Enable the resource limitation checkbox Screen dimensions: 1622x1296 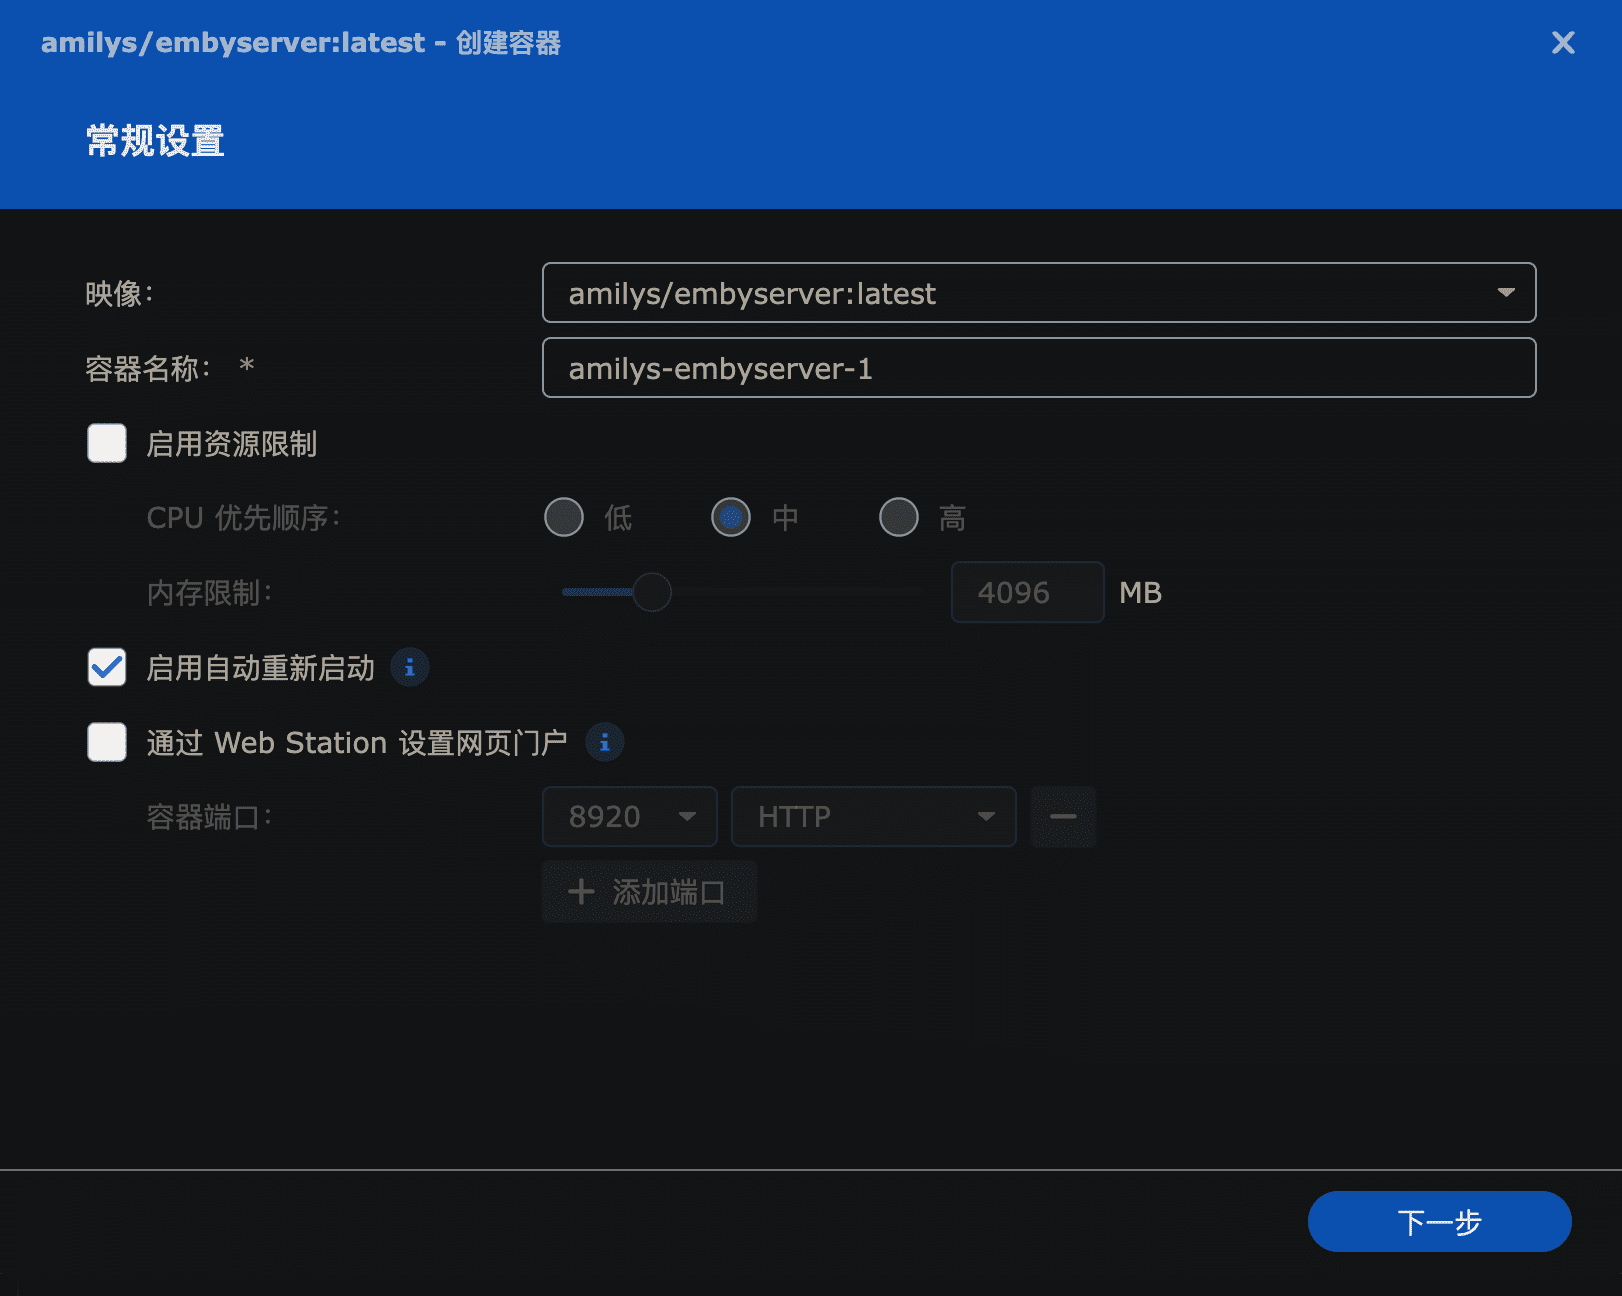pyautogui.click(x=107, y=443)
